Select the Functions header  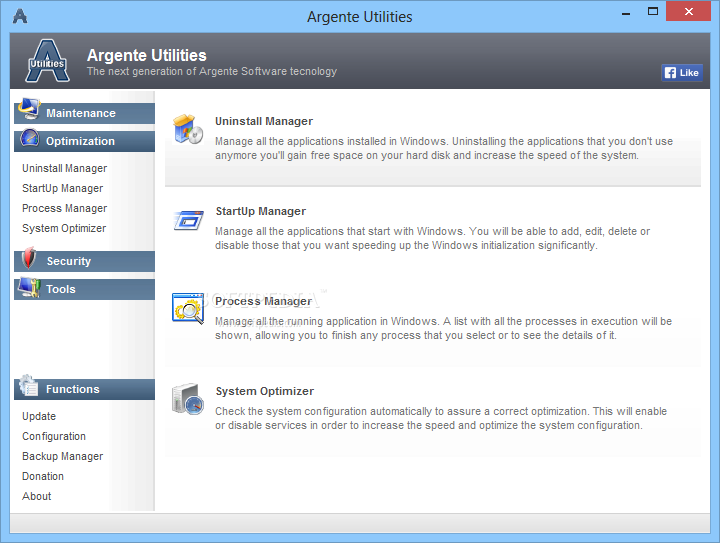(x=84, y=389)
